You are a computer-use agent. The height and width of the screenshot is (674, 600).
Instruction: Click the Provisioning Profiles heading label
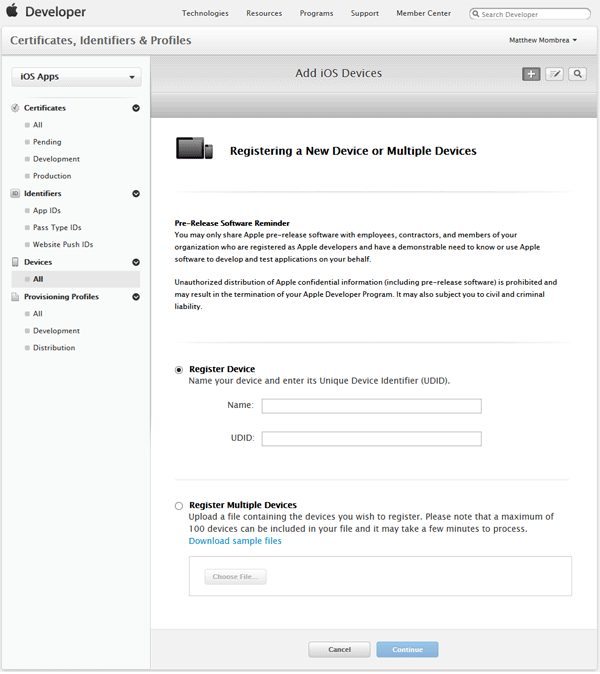tap(61, 297)
